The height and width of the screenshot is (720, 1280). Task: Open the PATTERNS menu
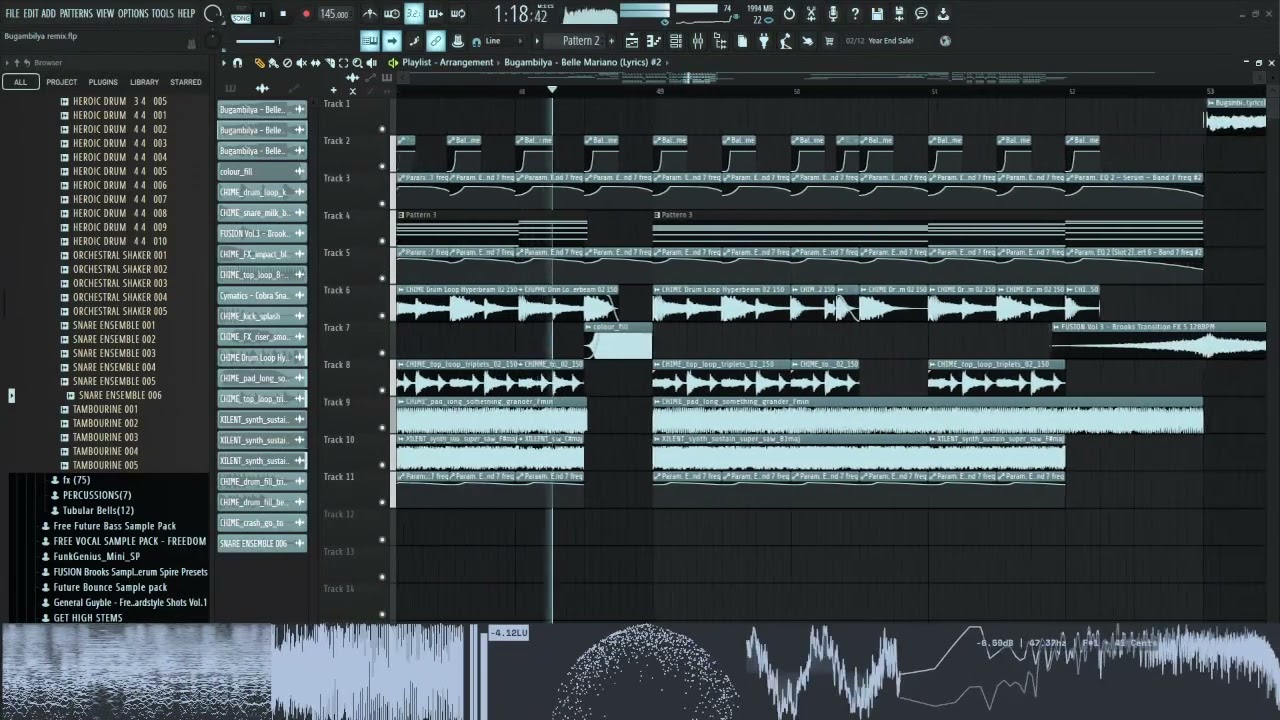tap(76, 14)
